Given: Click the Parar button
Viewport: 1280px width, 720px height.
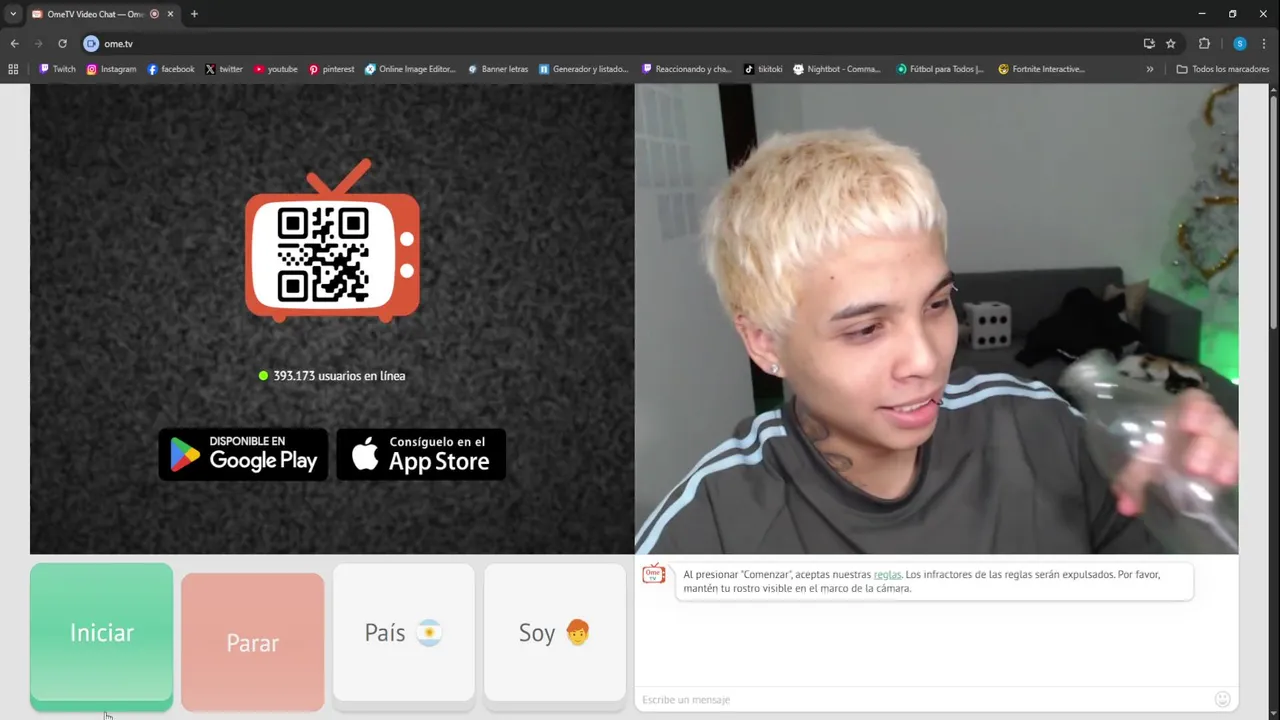Looking at the screenshot, I should coord(252,642).
